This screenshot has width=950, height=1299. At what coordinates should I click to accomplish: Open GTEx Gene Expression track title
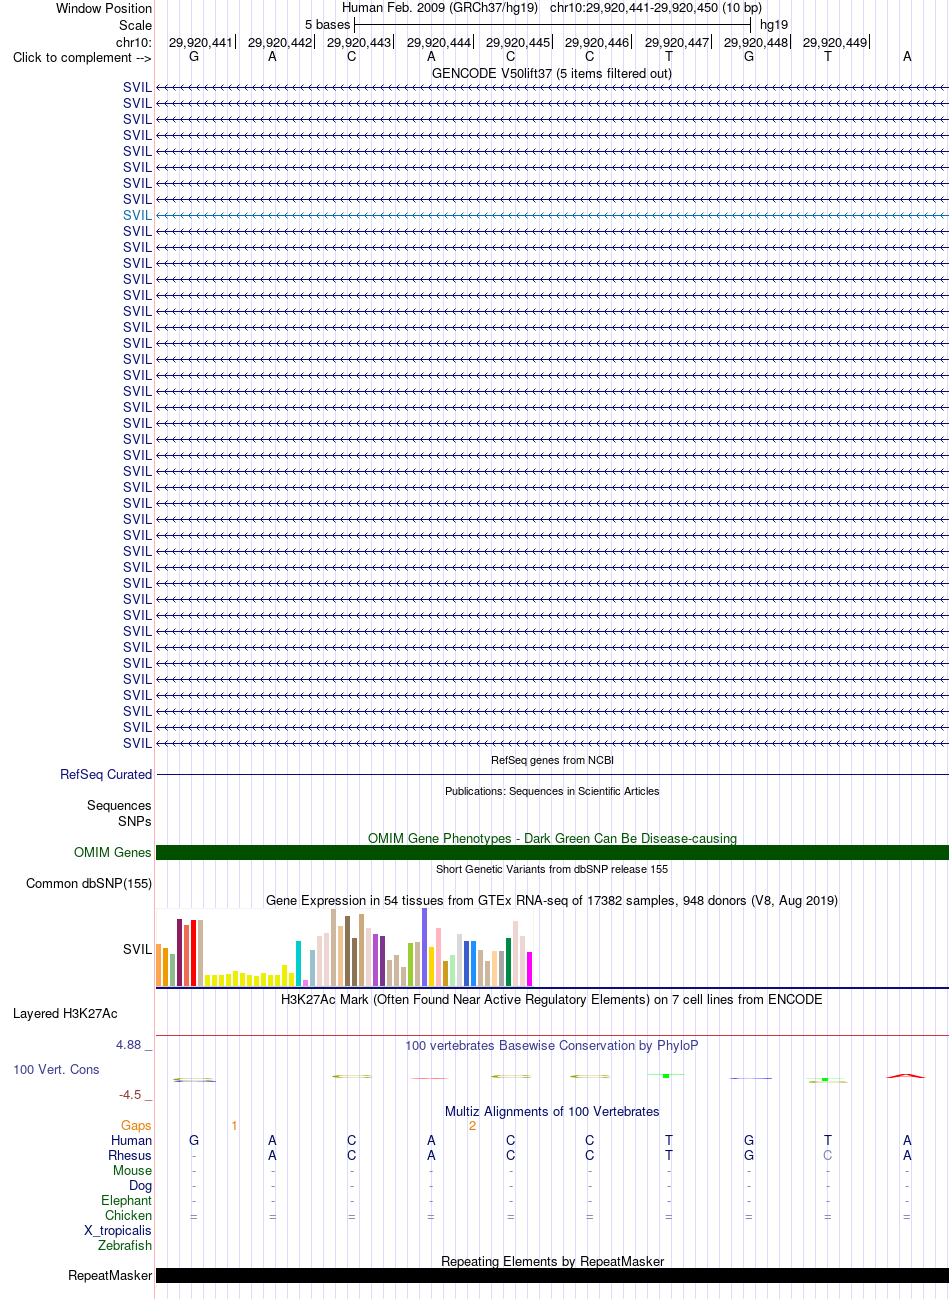tap(552, 900)
